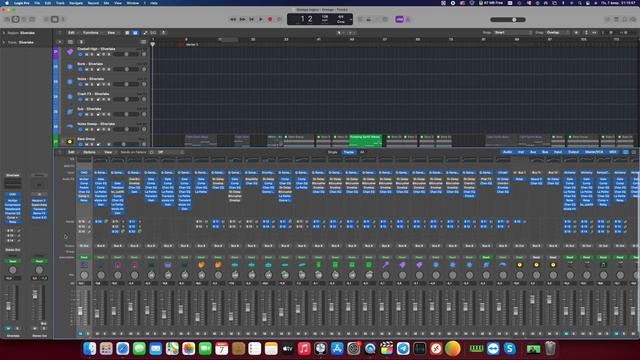The image size is (640, 360).
Task: Toggle the purple Count-in button
Action: coord(400,19)
